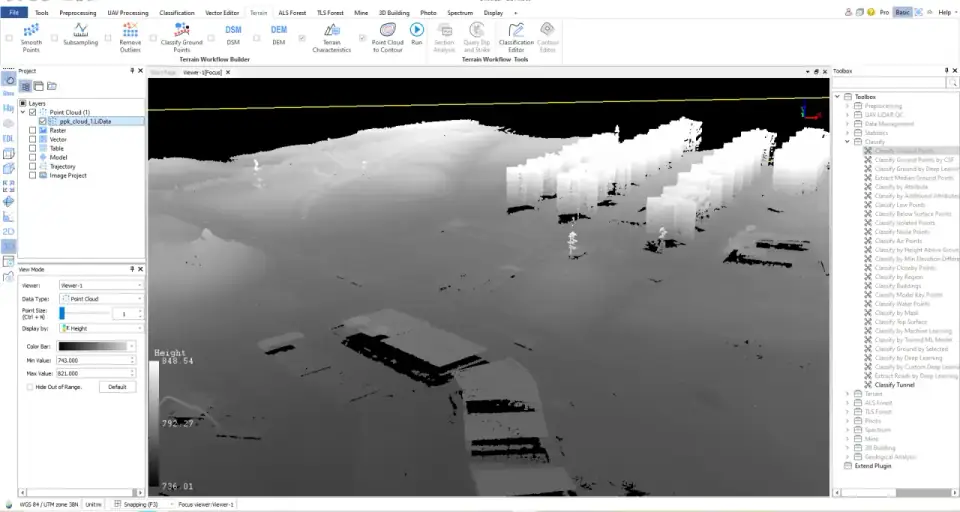Close the Viewer-1[Focus] tab
The width and height of the screenshot is (960, 512).
pos(228,72)
